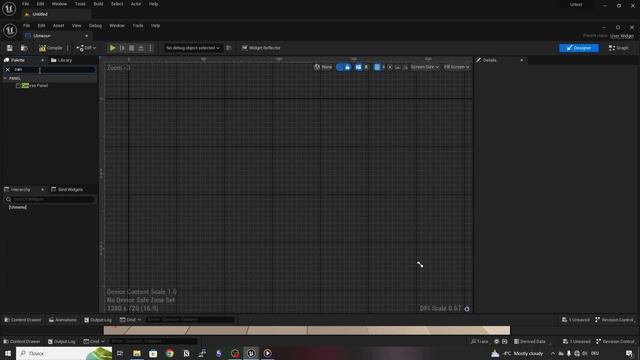Click the Task View taskbar icon
Image resolution: width=640 pixels, height=360 pixels.
[x=120, y=353]
